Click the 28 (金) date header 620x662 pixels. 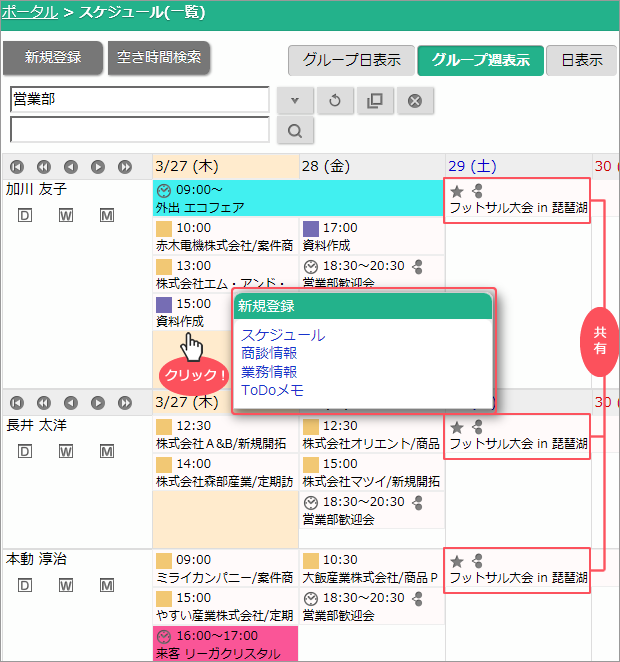point(326,166)
